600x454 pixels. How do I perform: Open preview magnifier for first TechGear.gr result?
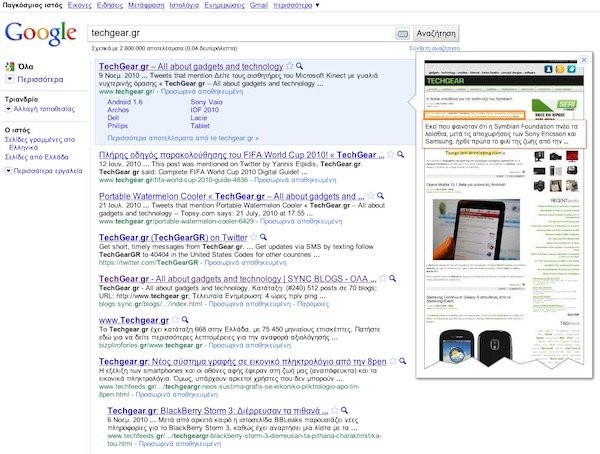(x=299, y=66)
